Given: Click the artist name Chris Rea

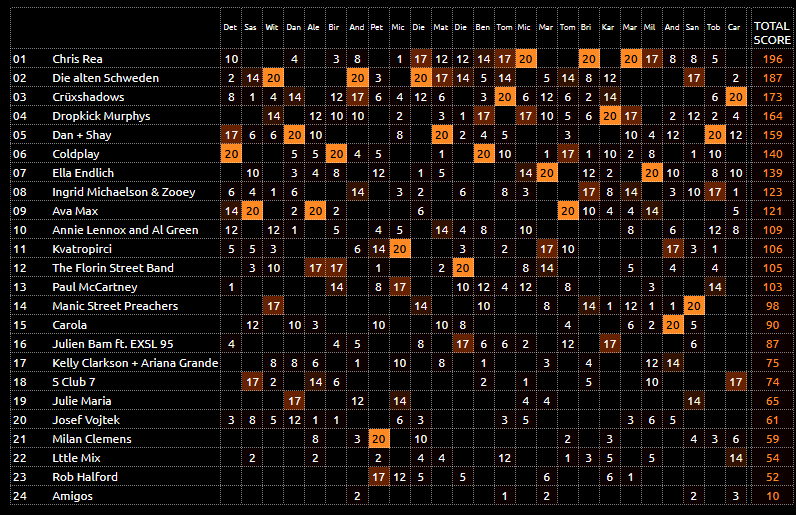Looking at the screenshot, I should click(77, 59).
